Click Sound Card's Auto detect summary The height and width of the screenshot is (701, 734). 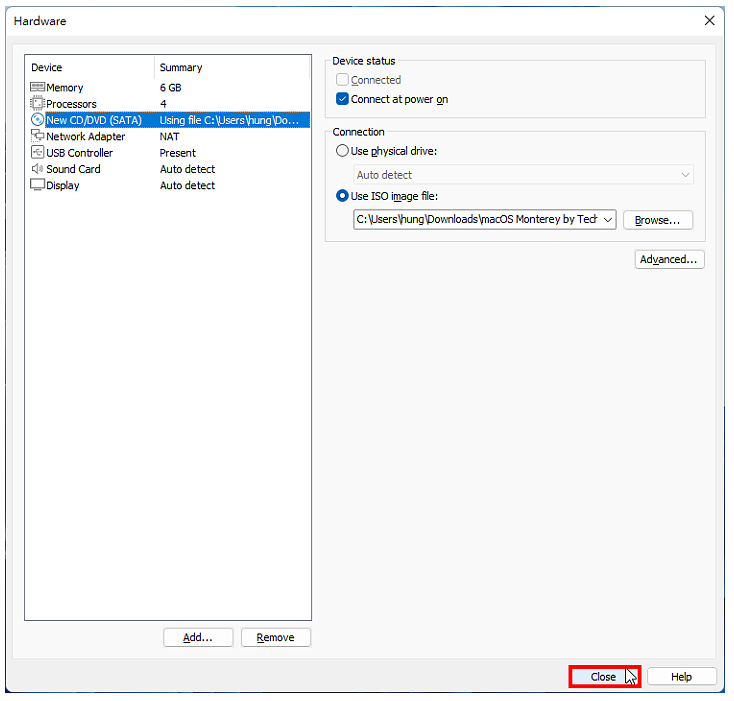click(x=188, y=169)
